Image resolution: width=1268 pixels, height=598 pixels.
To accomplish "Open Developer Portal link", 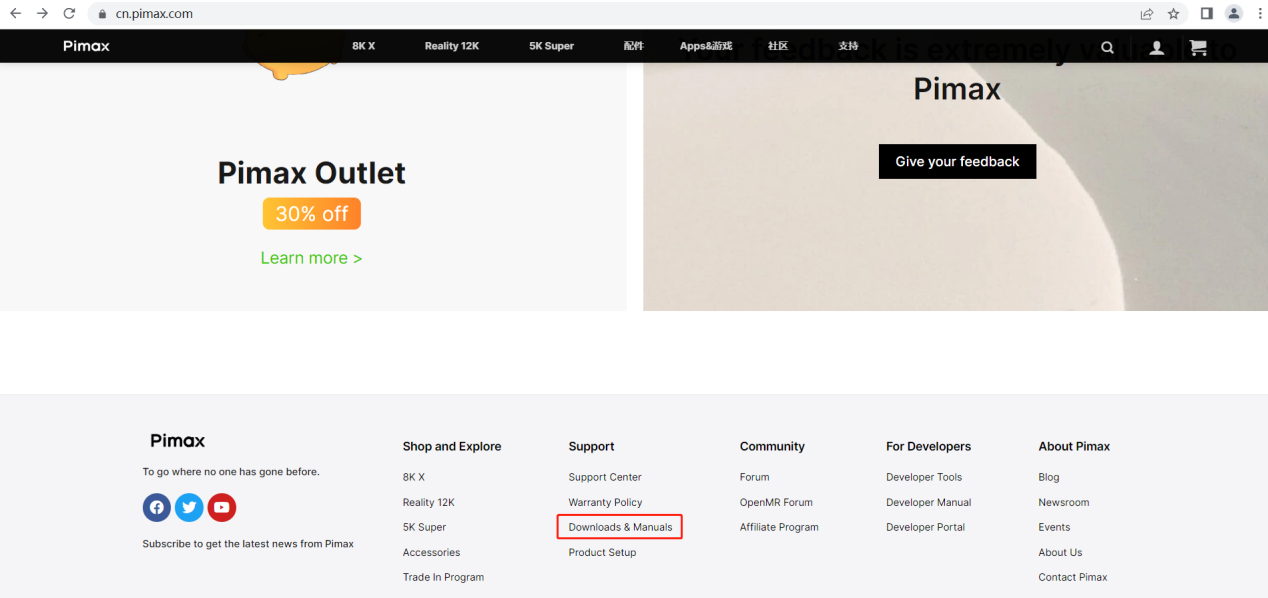I will pyautogui.click(x=926, y=527).
